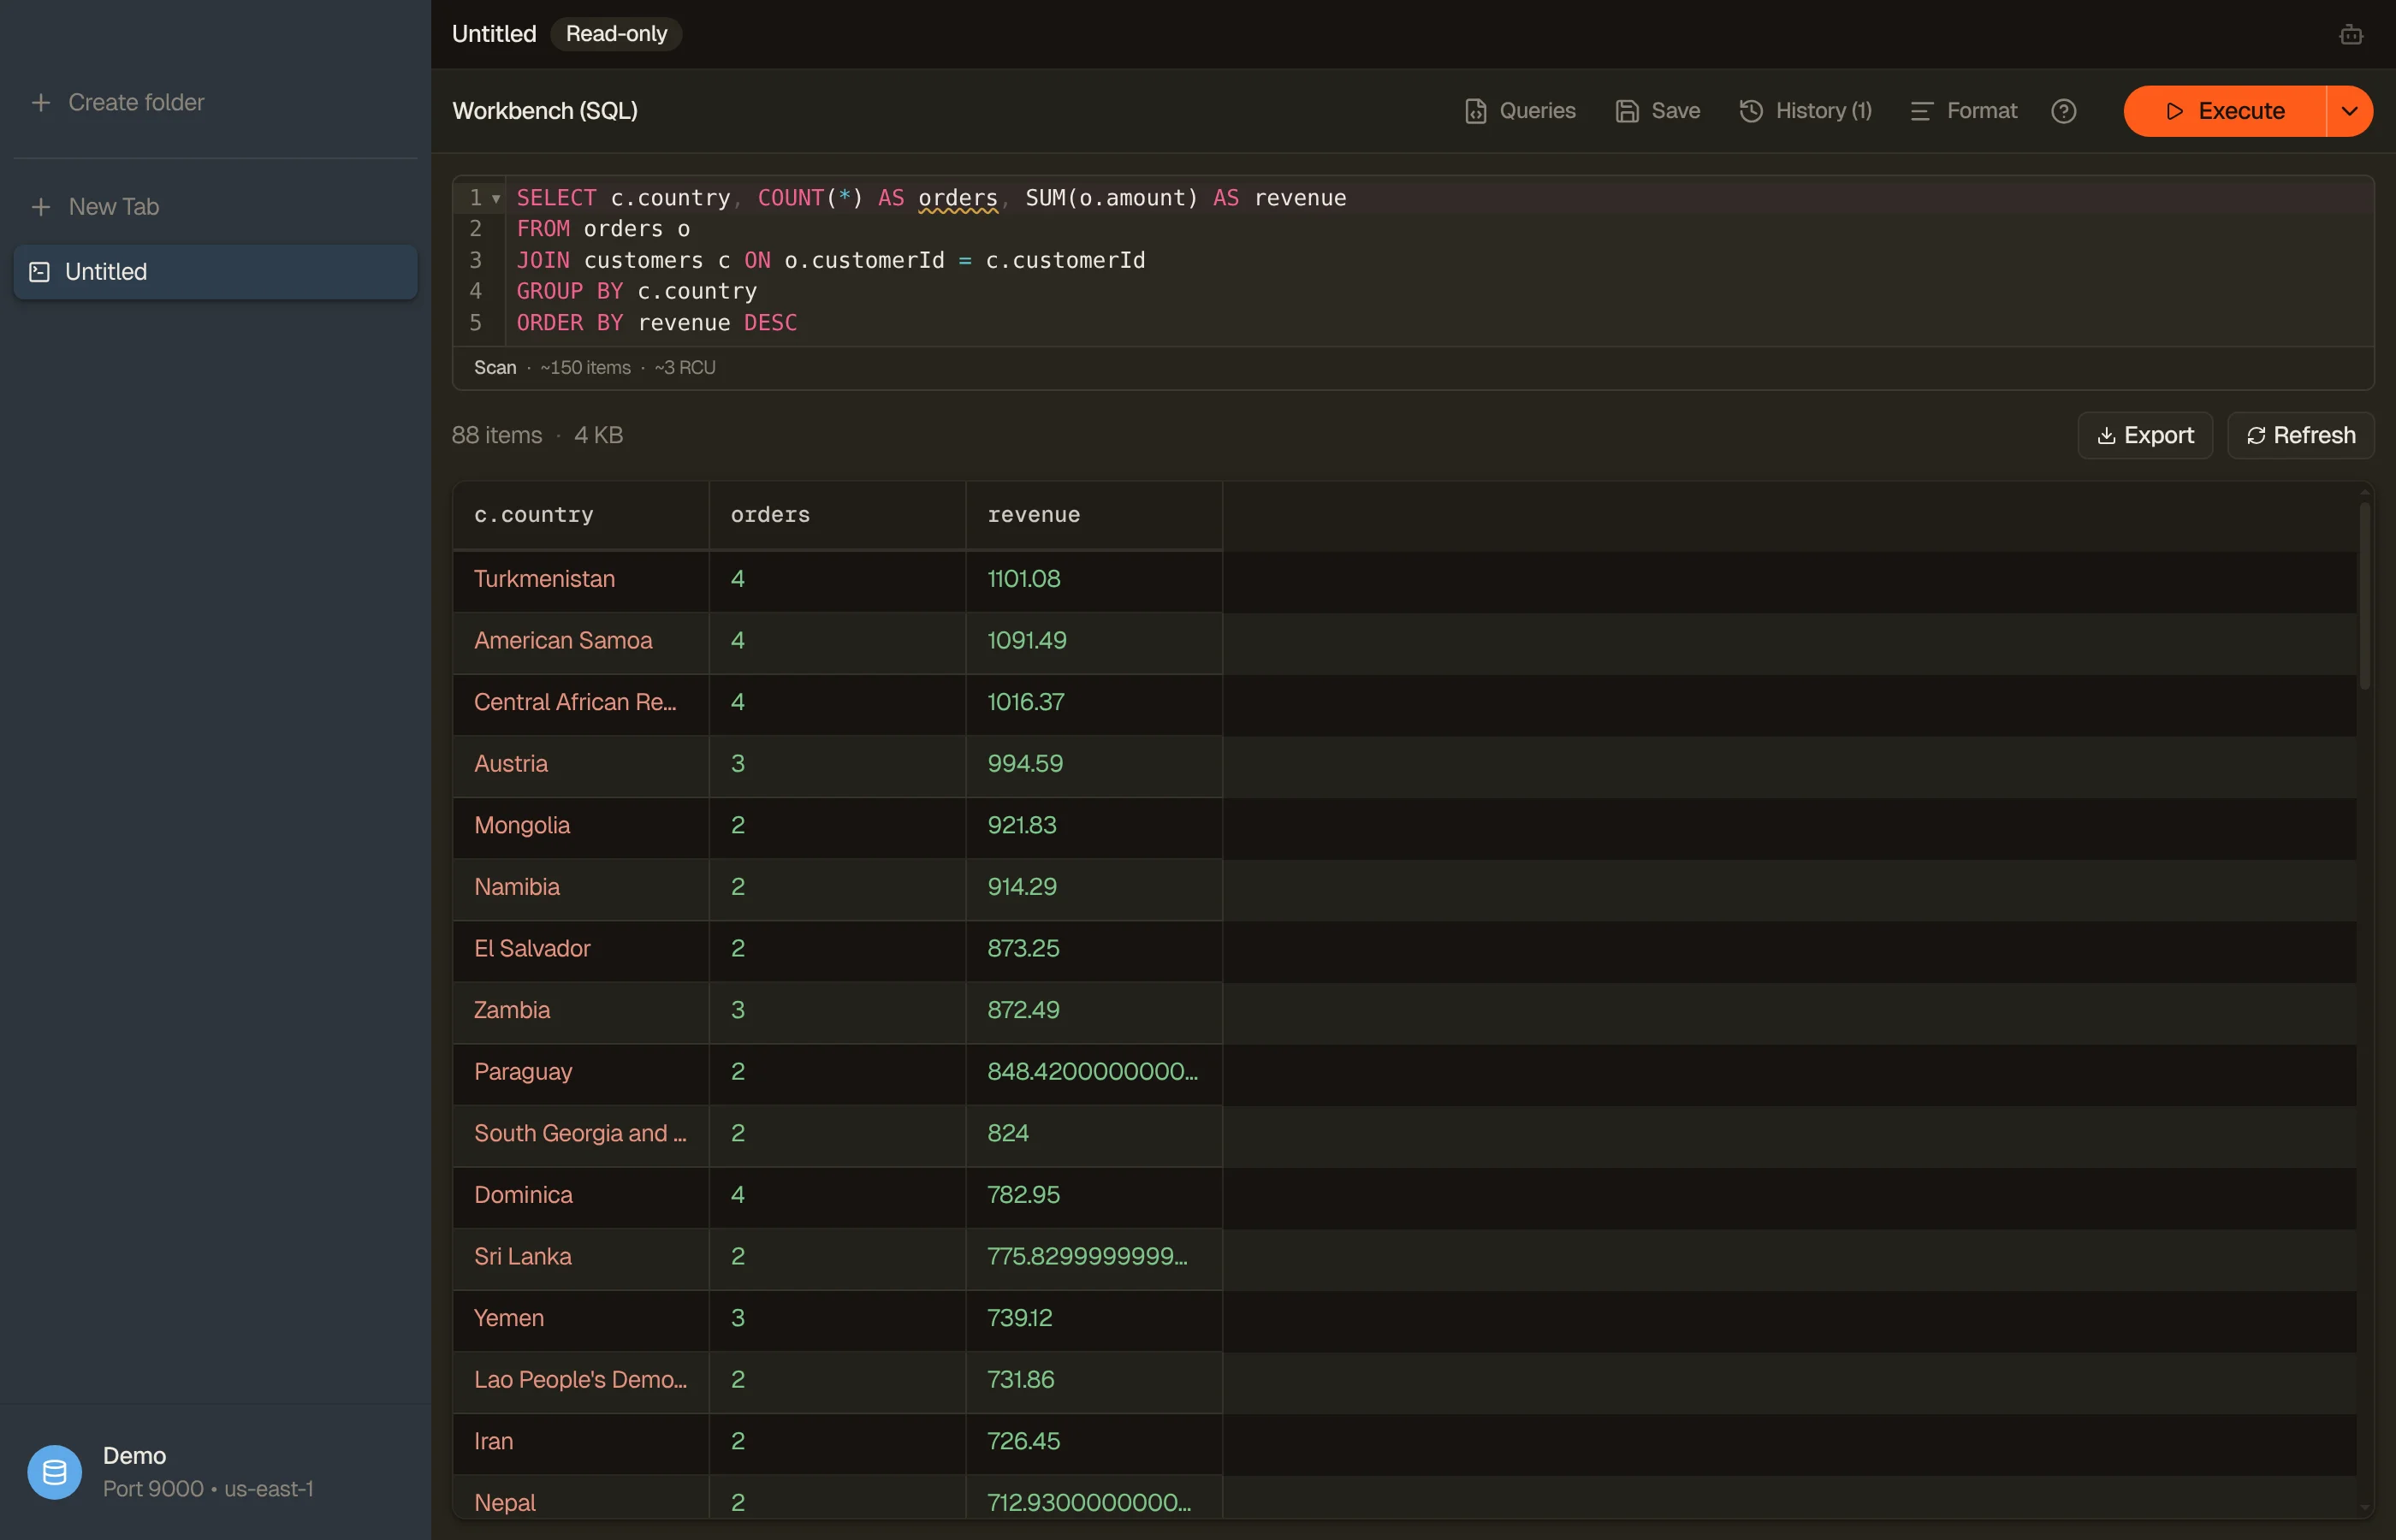Click the Paraguay cell
Image resolution: width=2396 pixels, height=1540 pixels.
pos(581,1073)
